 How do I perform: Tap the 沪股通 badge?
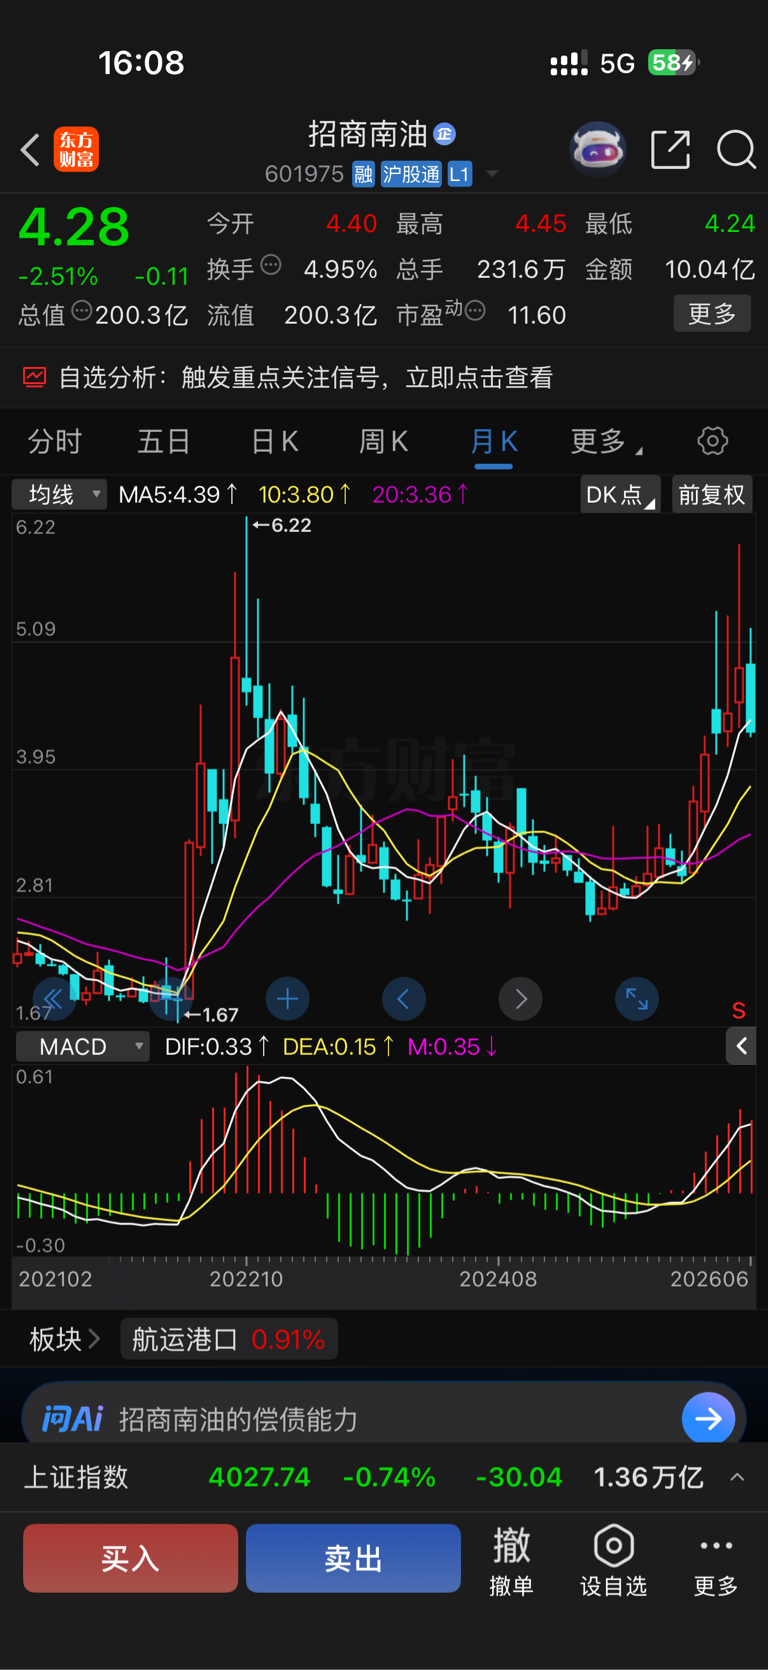click(411, 174)
